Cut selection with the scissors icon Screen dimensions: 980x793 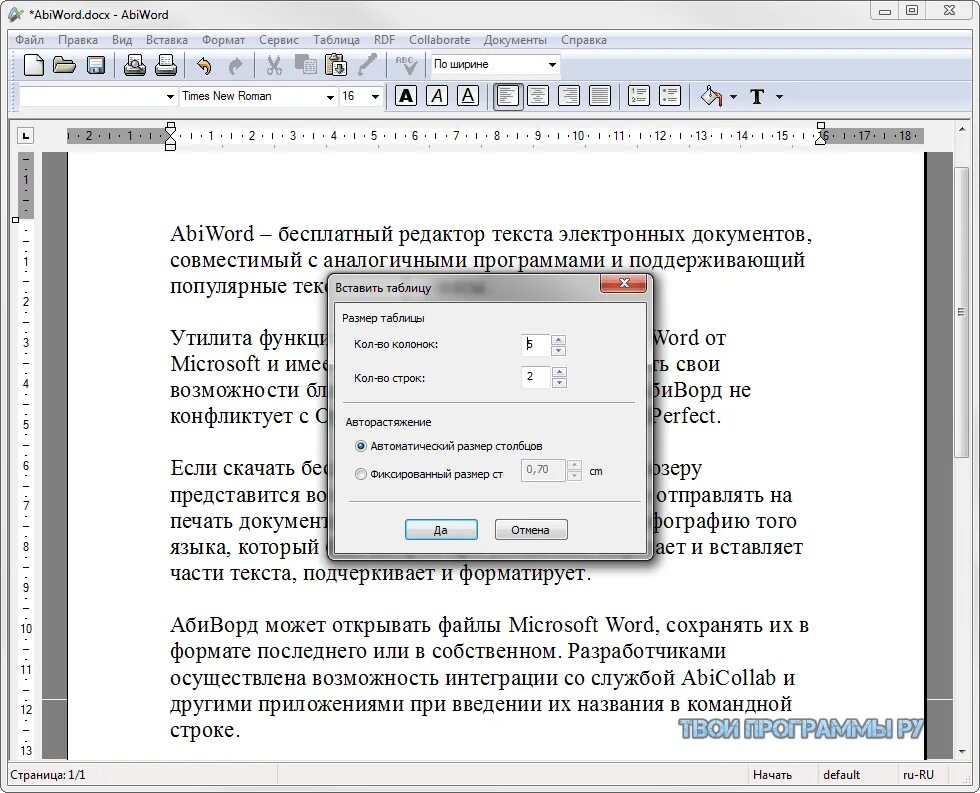tap(274, 65)
